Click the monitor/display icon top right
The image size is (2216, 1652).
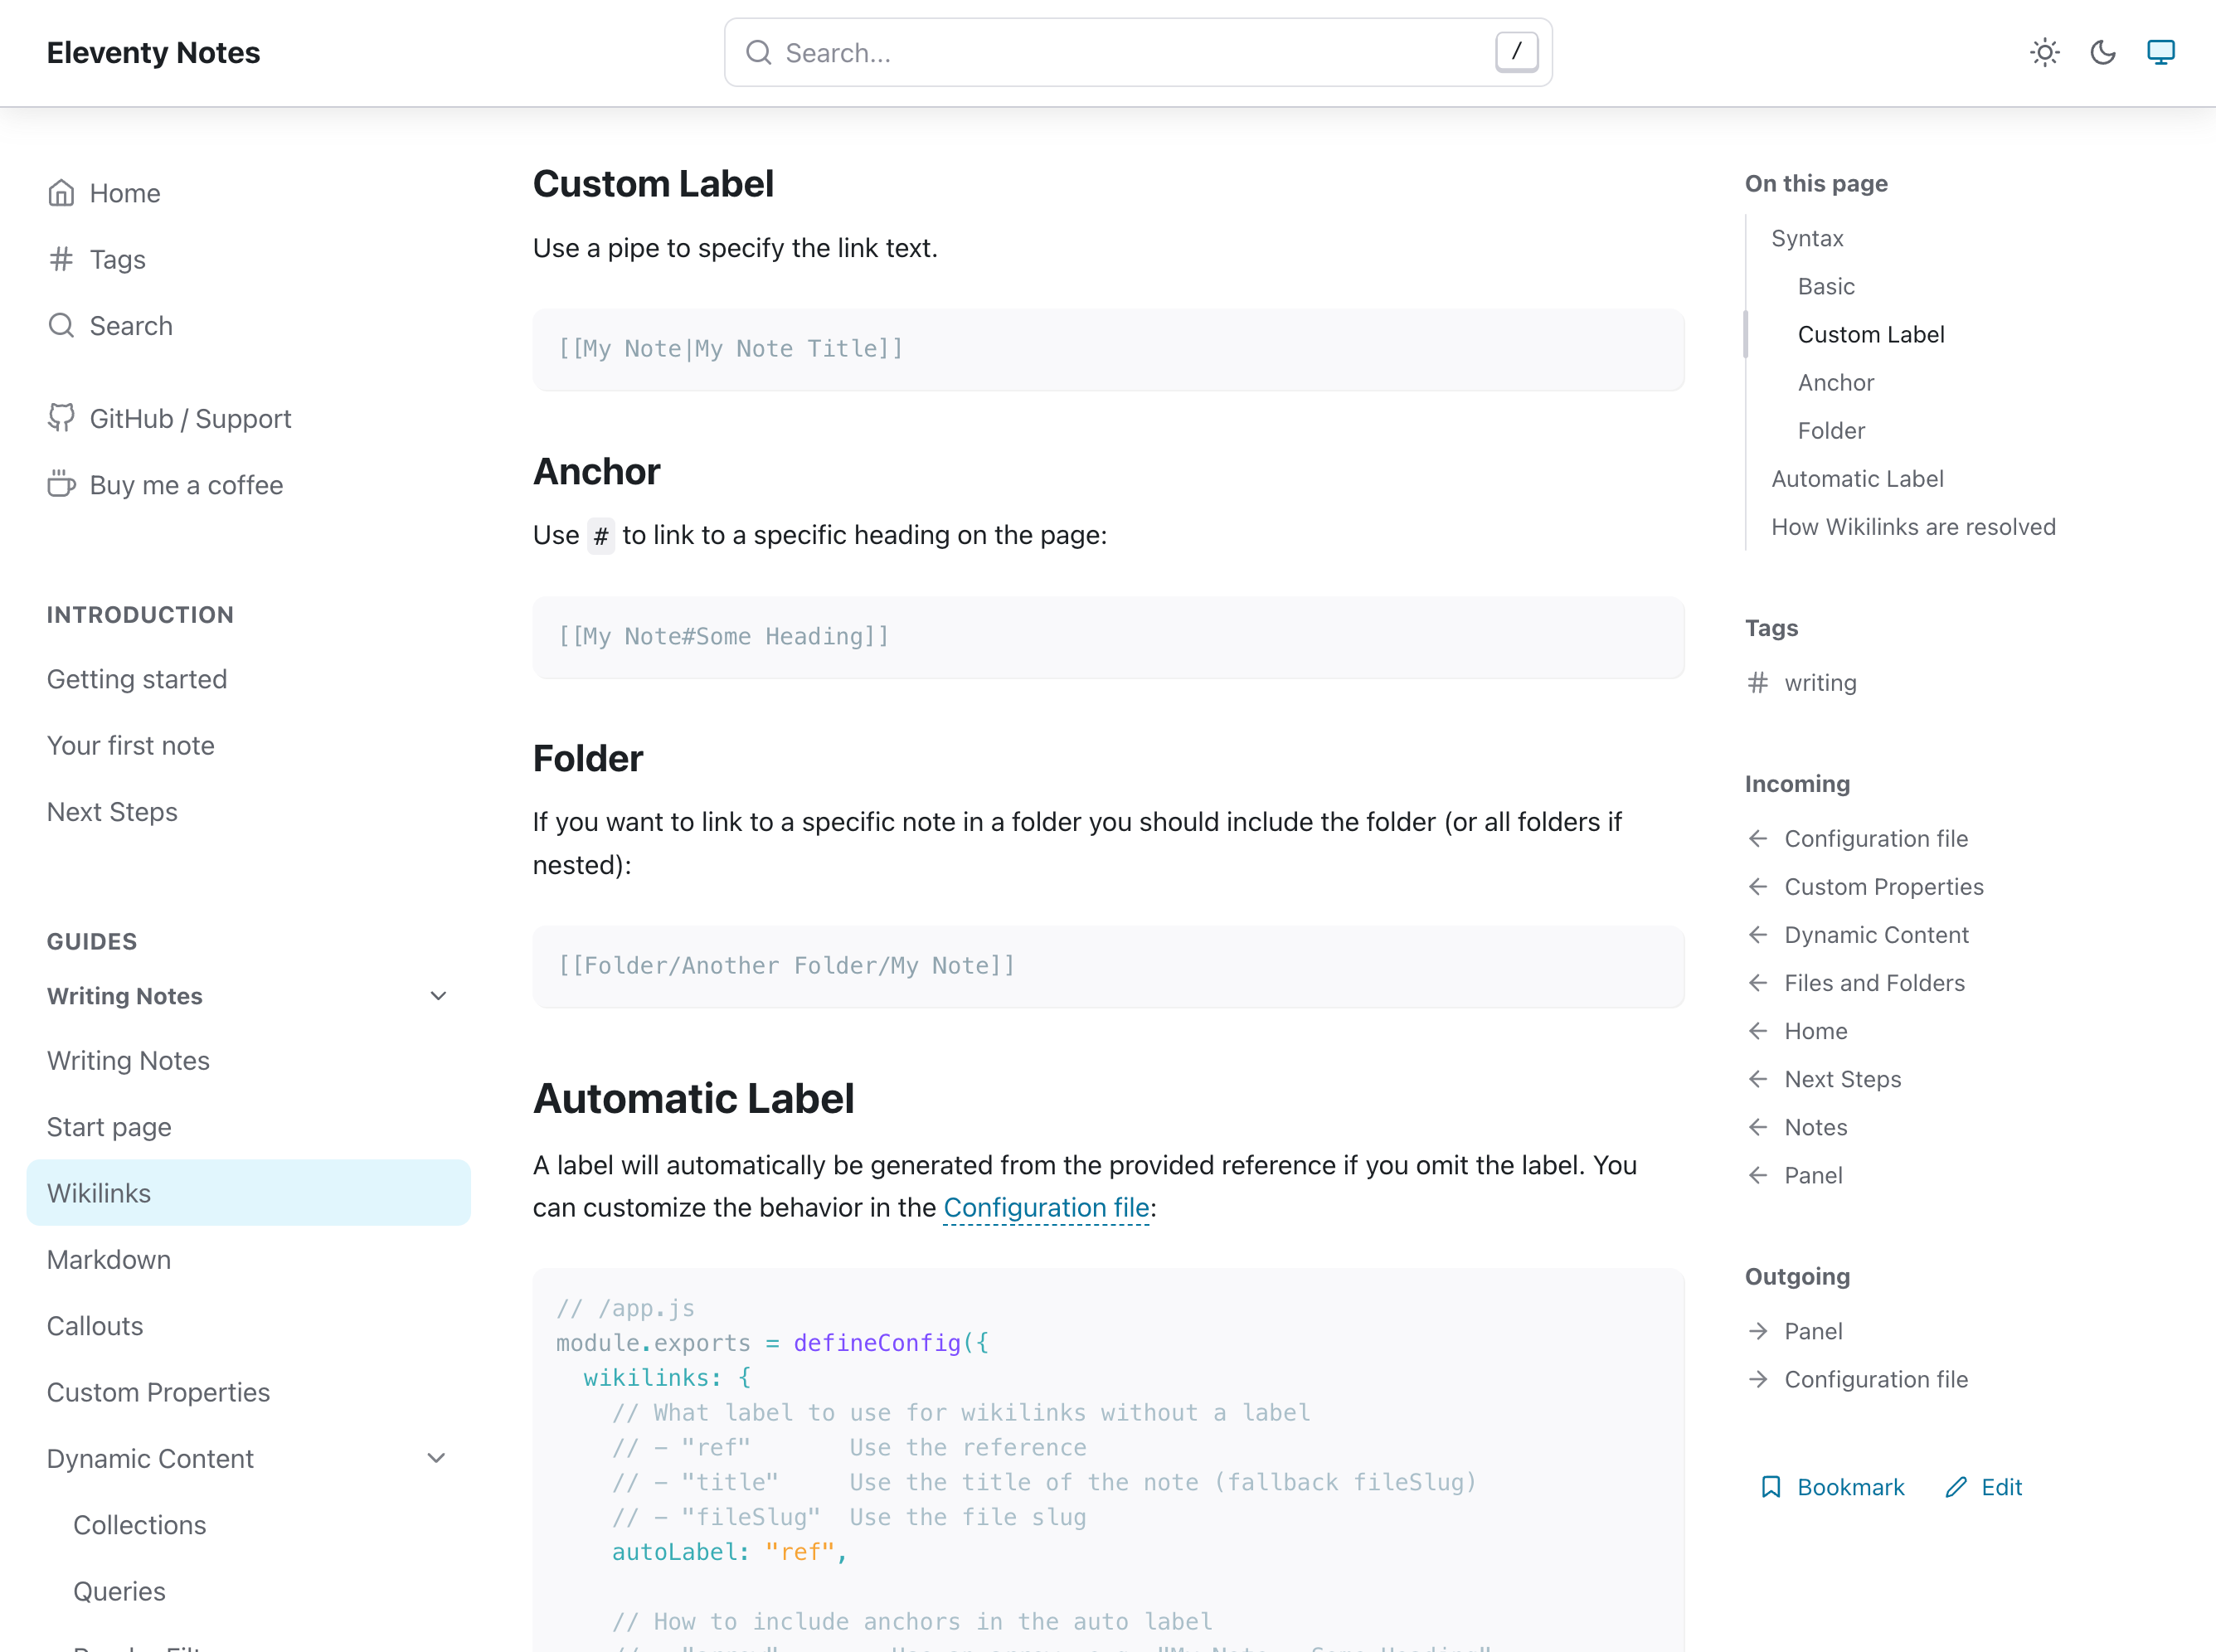click(2160, 52)
